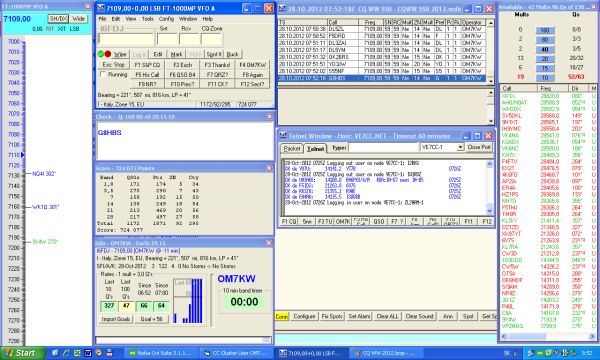600x360 pixels.
Task: Click the Mark button
Action: tap(176, 54)
